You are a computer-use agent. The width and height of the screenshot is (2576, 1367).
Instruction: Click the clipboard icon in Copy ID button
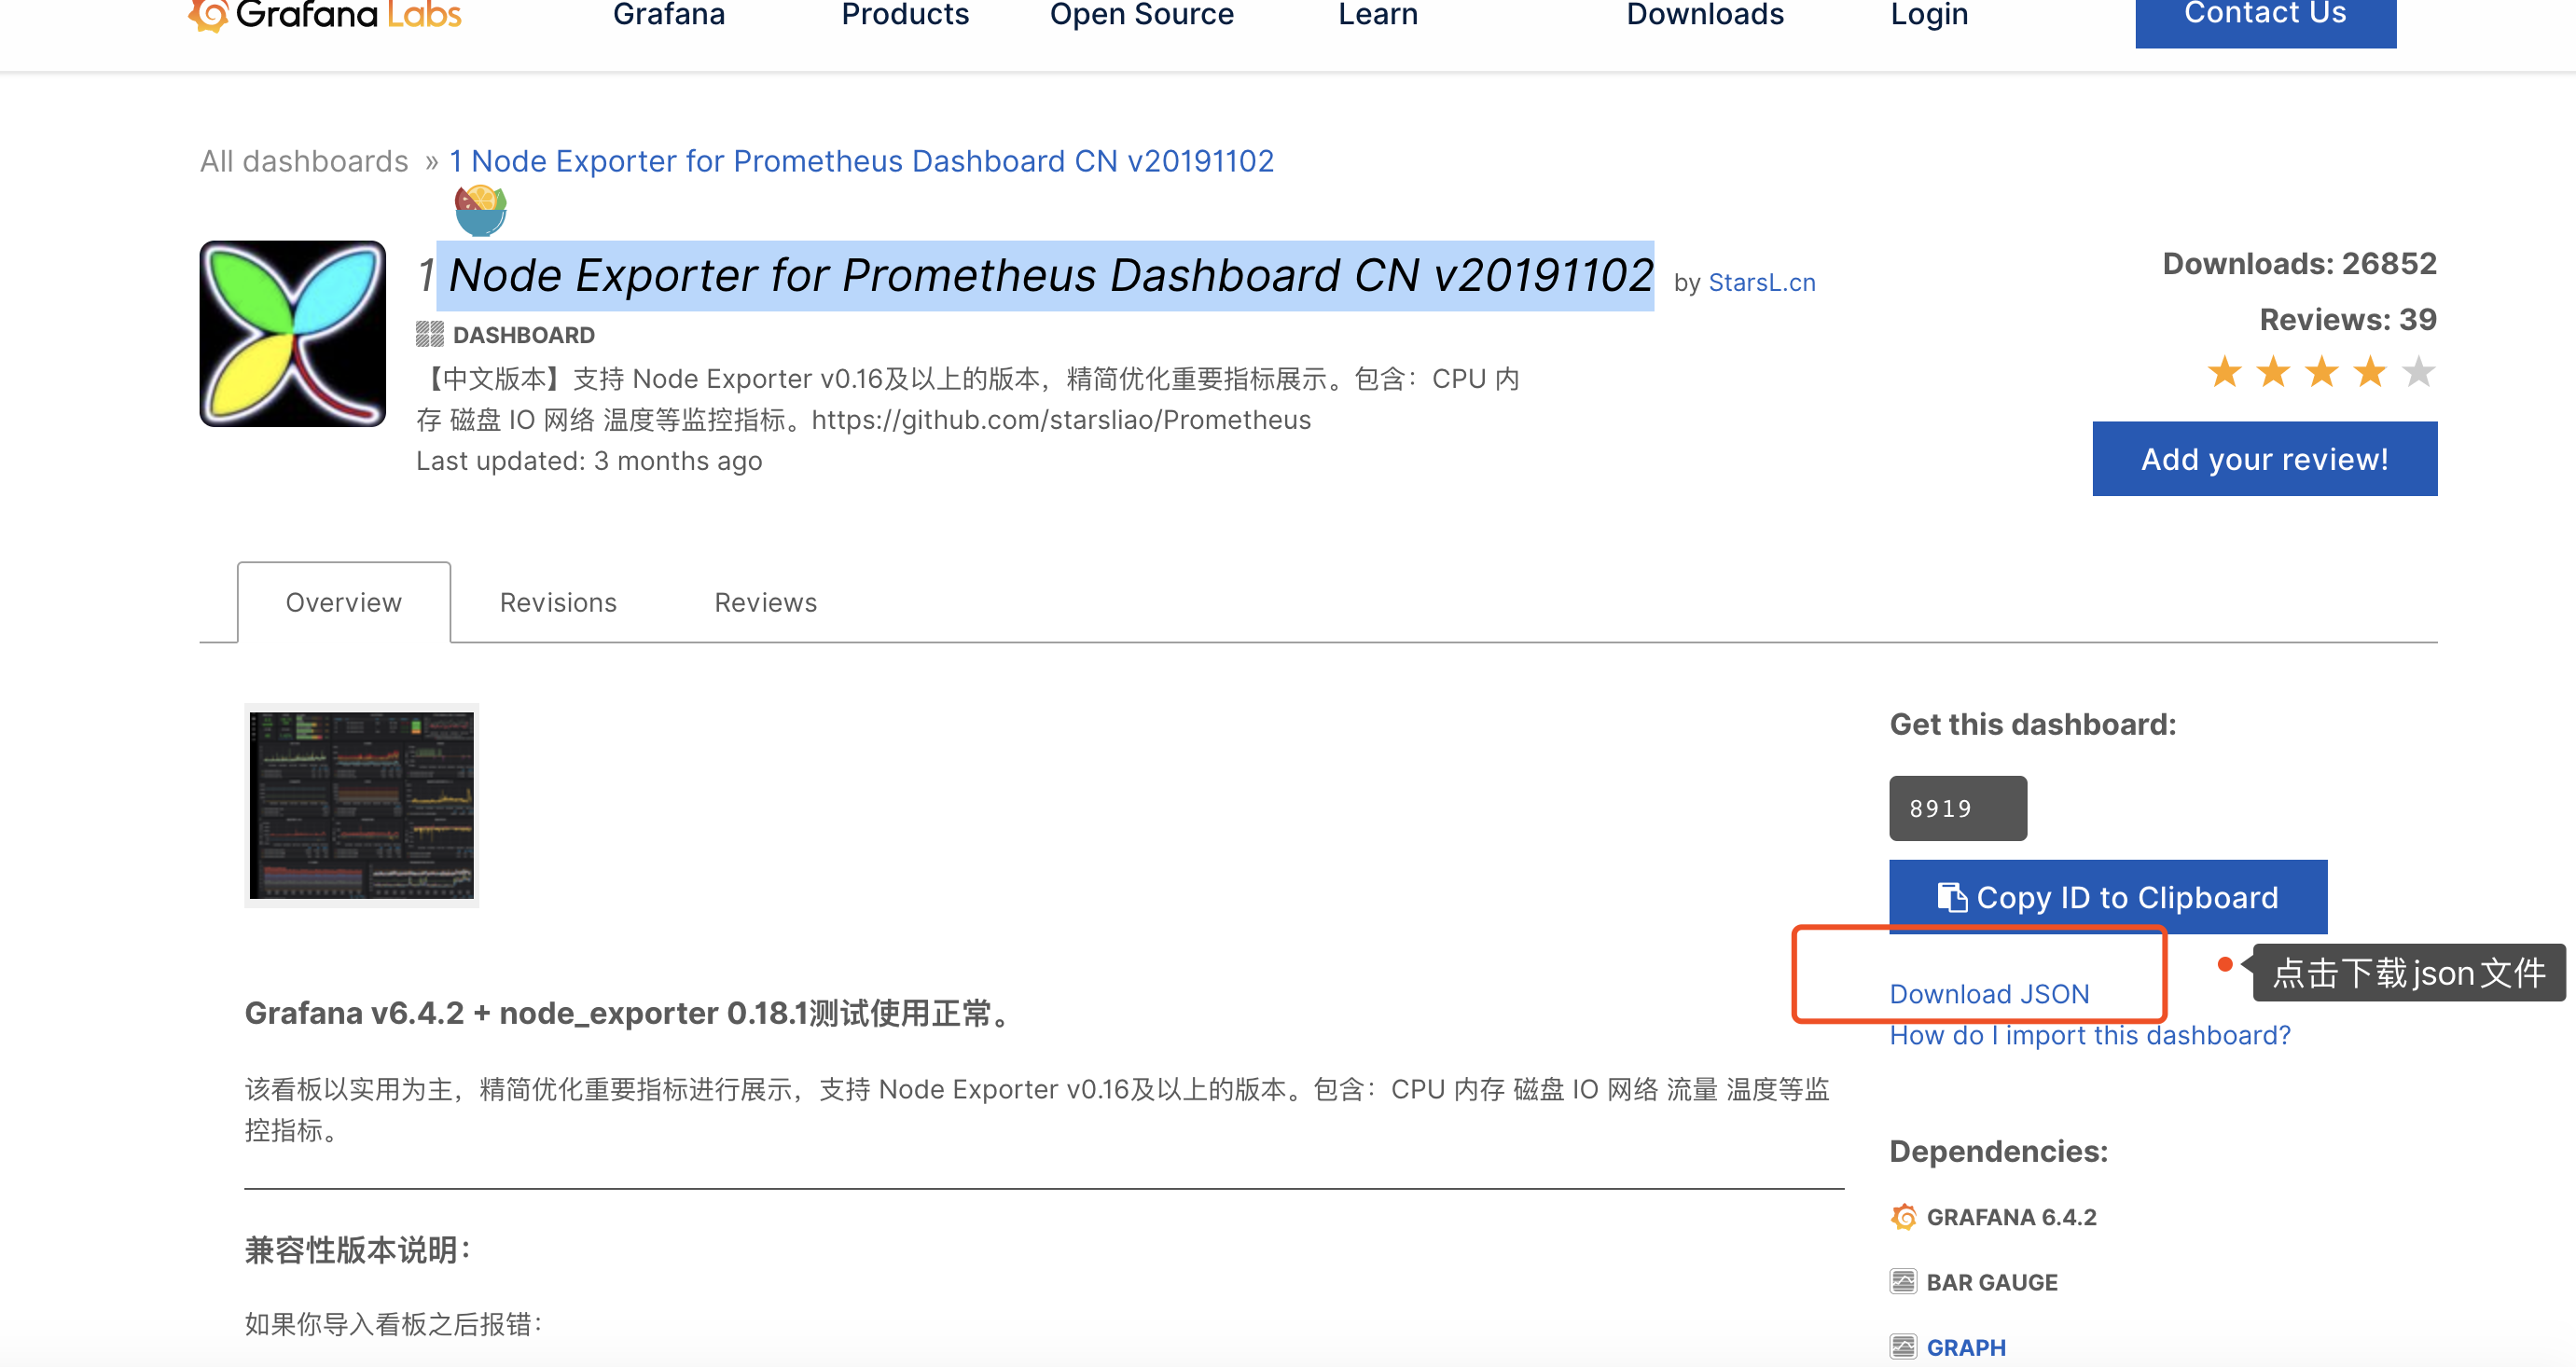(x=1953, y=897)
